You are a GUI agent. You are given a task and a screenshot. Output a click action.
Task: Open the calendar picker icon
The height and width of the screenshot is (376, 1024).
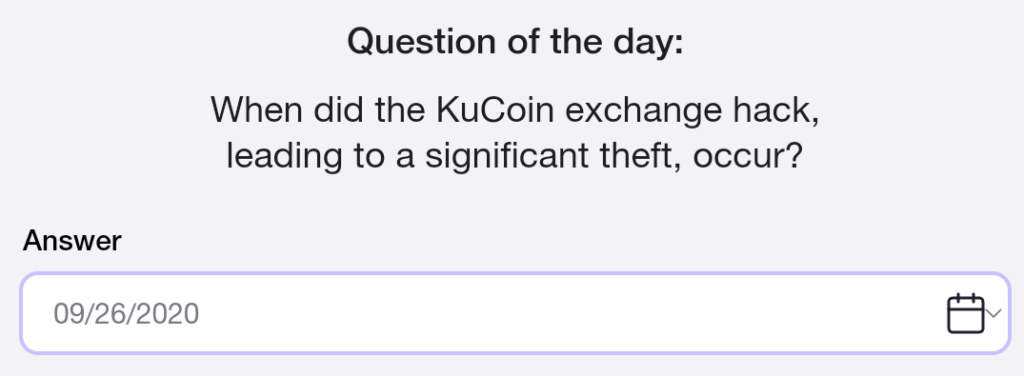965,313
